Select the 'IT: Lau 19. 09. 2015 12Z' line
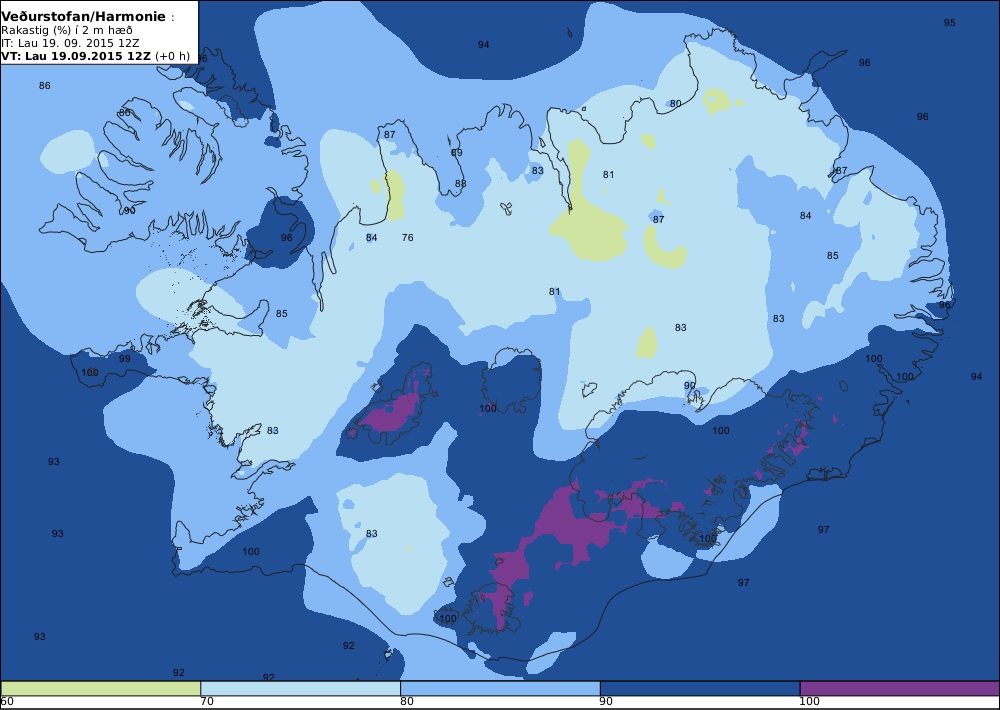The image size is (1000, 710). [70, 43]
